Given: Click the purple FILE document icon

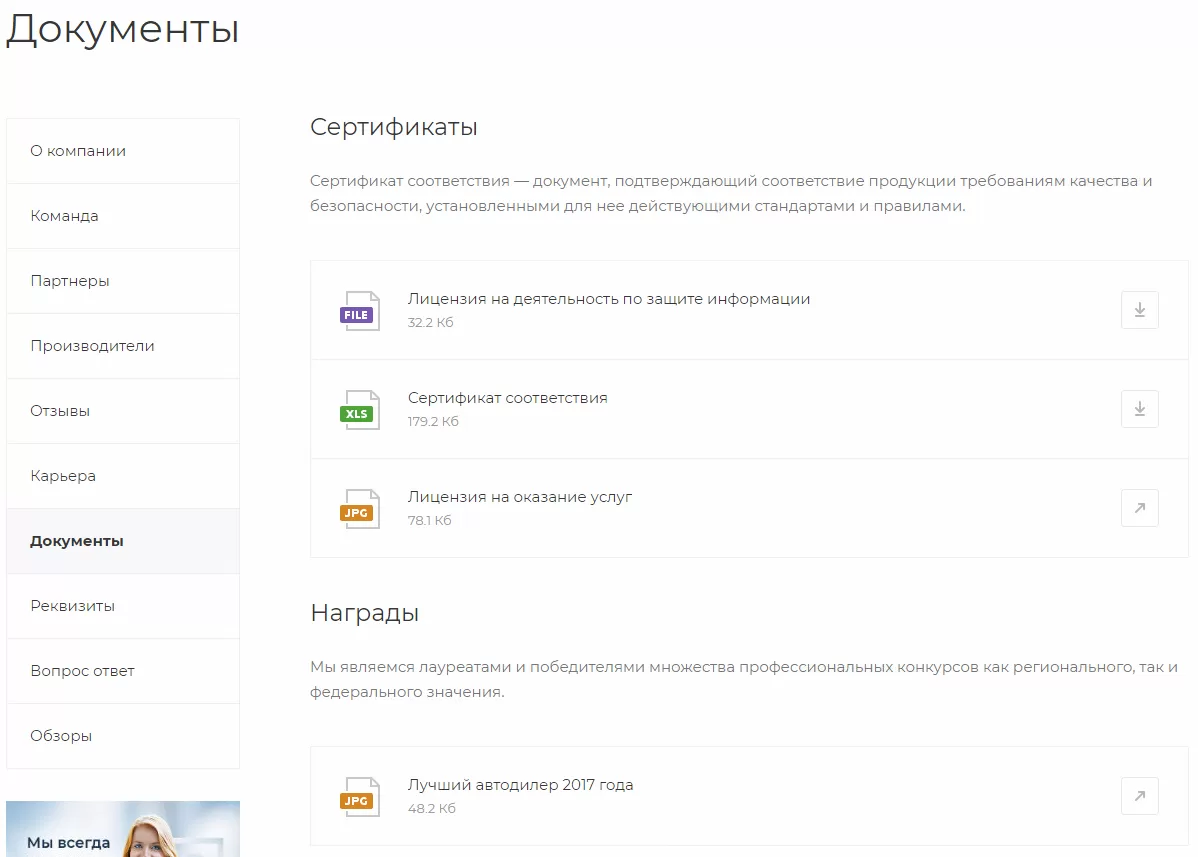Looking at the screenshot, I should [x=359, y=310].
